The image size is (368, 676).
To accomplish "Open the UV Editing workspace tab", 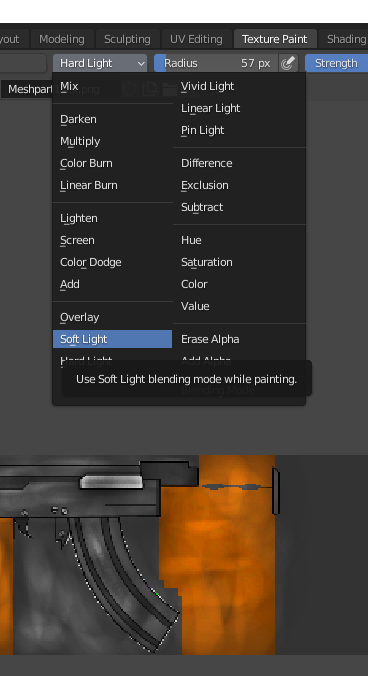I will (196, 39).
